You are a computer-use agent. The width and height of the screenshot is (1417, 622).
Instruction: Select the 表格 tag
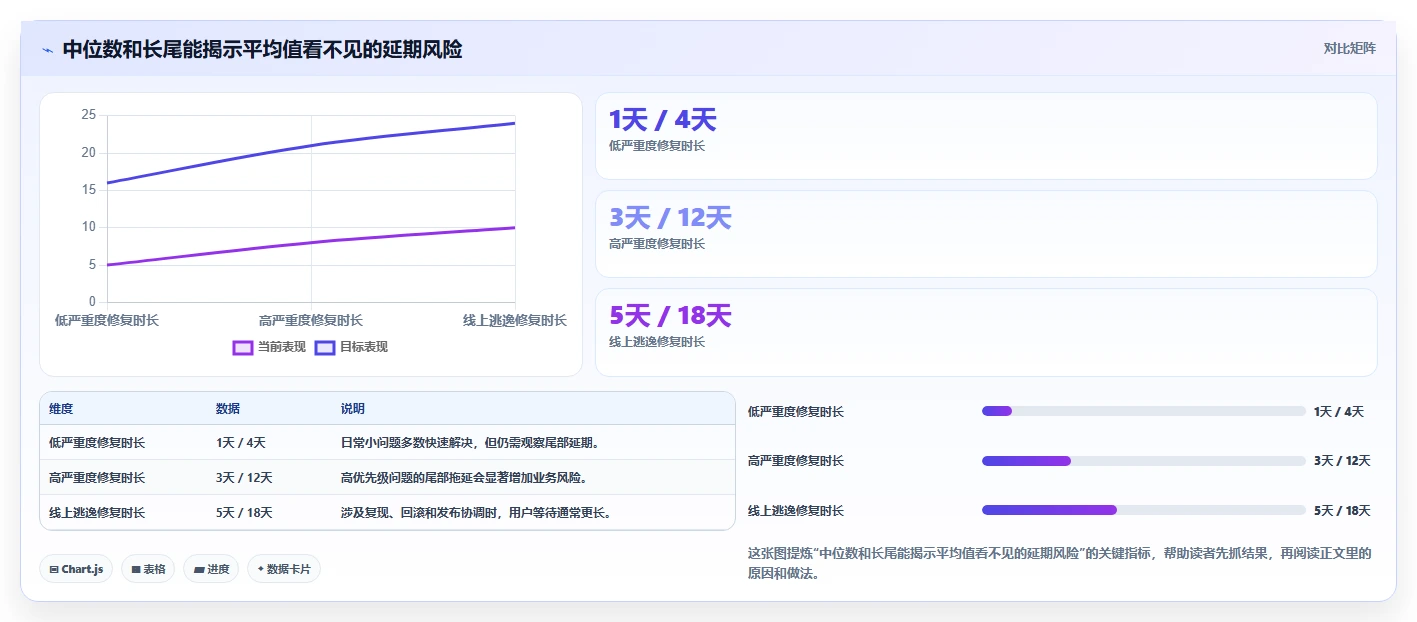[148, 569]
